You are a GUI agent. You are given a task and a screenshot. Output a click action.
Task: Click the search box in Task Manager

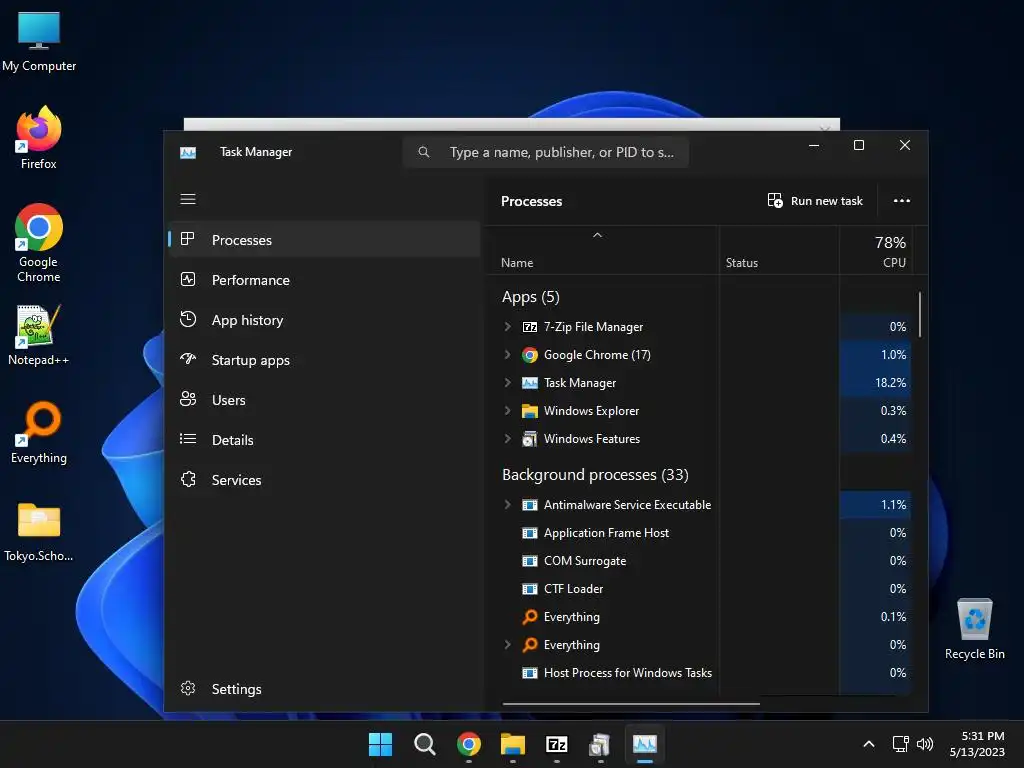point(546,152)
